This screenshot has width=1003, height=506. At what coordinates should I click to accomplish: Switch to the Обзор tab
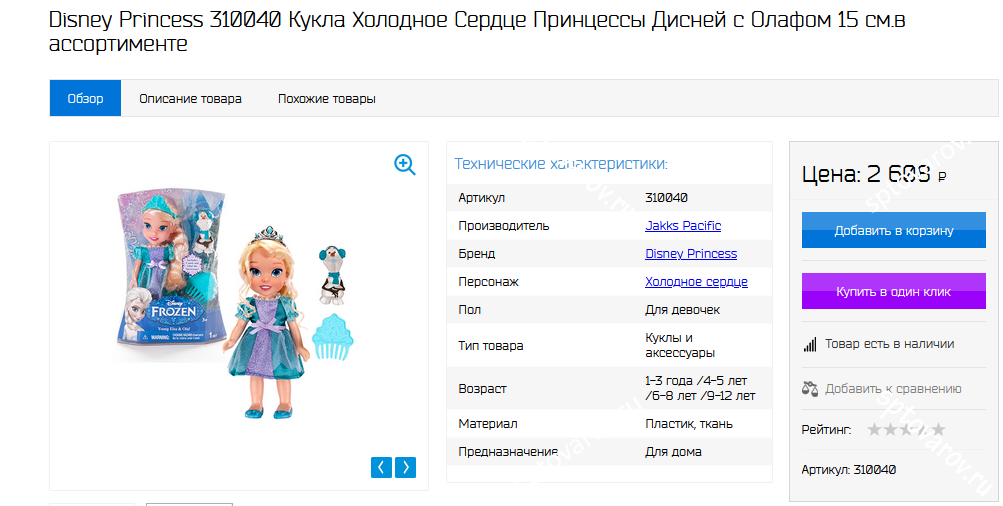click(85, 99)
